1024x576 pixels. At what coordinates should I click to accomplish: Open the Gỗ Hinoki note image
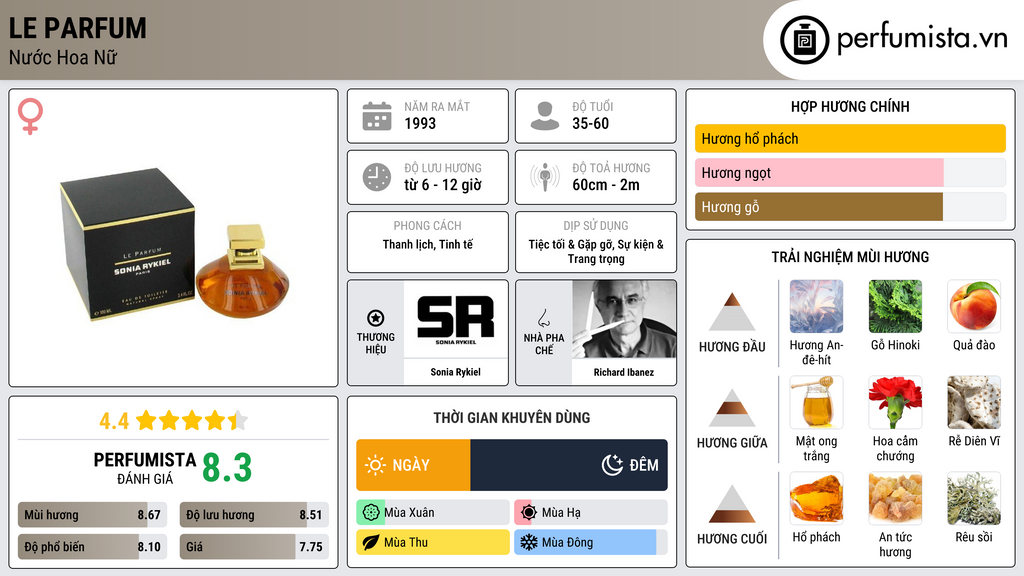tap(895, 306)
